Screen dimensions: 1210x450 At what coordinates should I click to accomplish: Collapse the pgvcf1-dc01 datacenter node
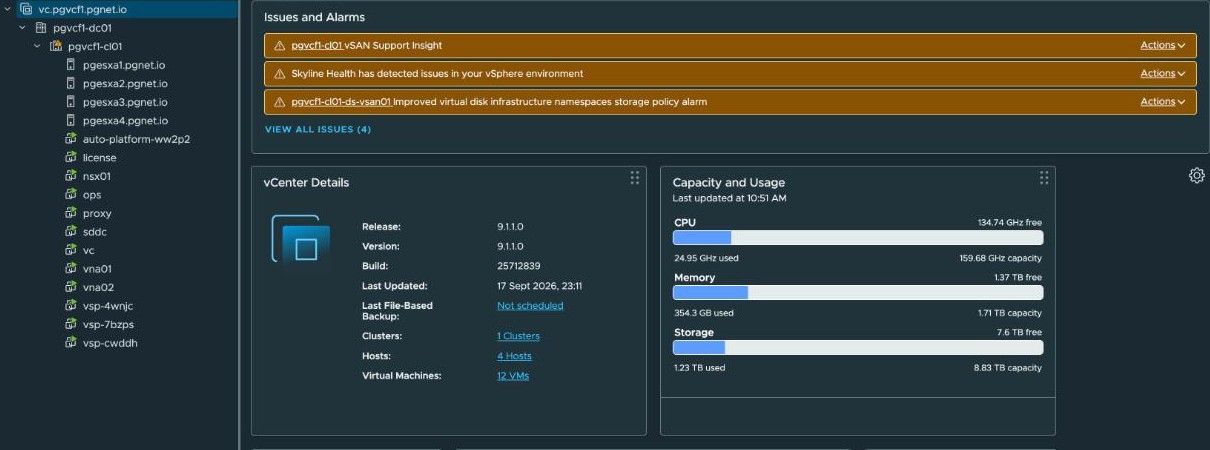tap(23, 28)
